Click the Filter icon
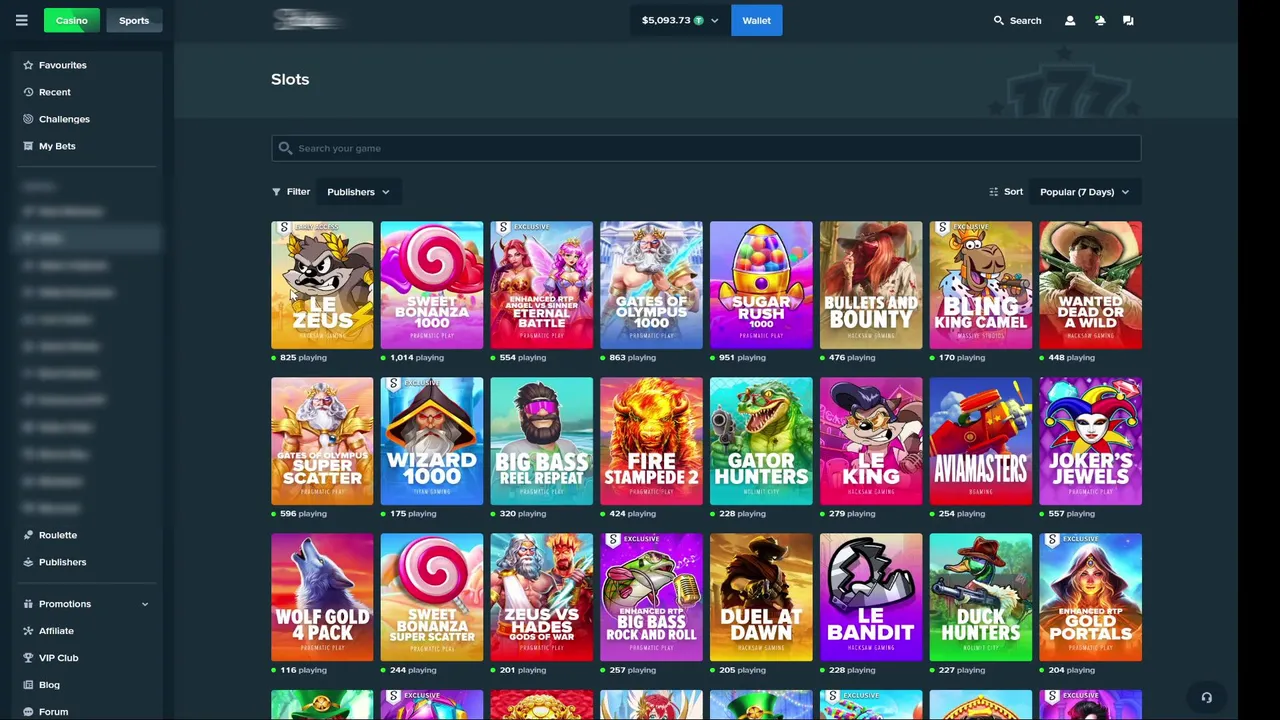 276,192
